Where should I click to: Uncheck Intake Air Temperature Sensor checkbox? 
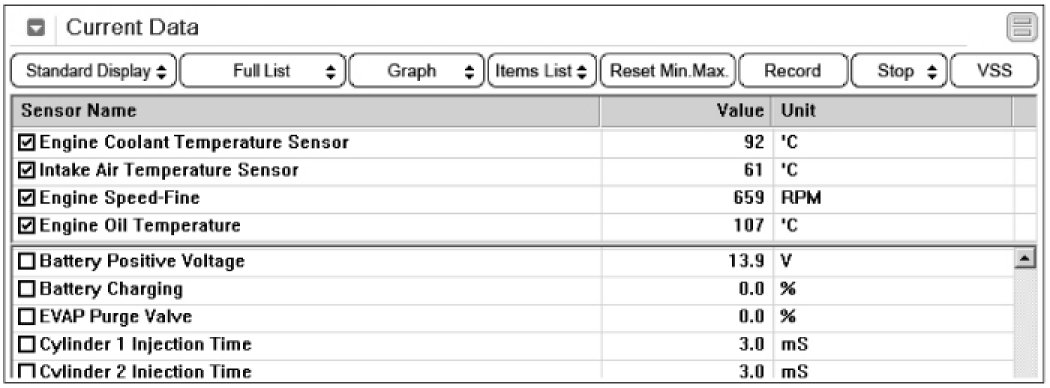click(x=26, y=170)
